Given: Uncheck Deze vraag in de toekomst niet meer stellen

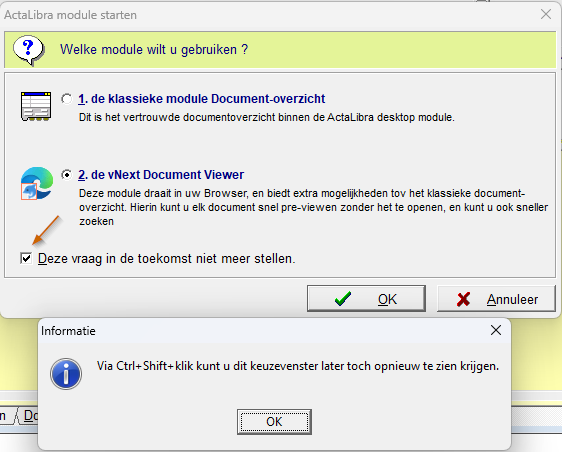Looking at the screenshot, I should [x=26, y=258].
